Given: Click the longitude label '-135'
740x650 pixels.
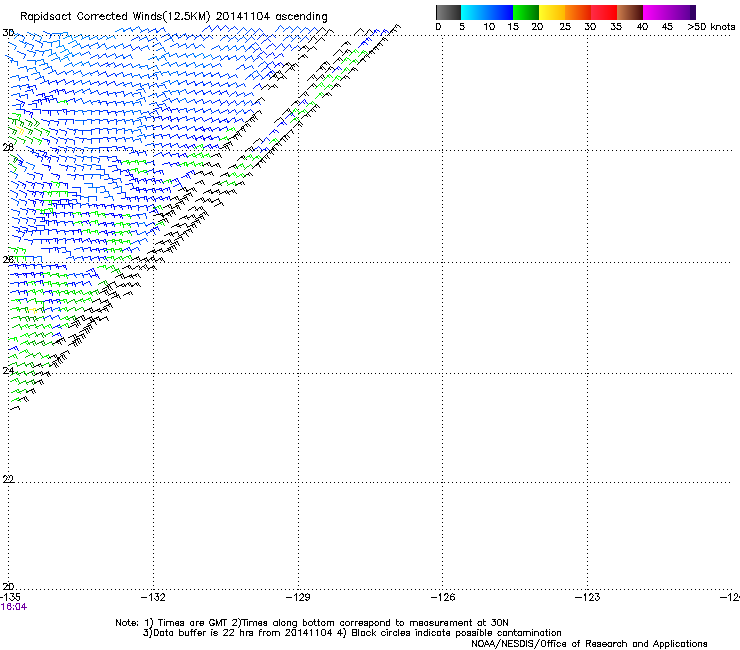Looking at the screenshot, I should [10, 597].
